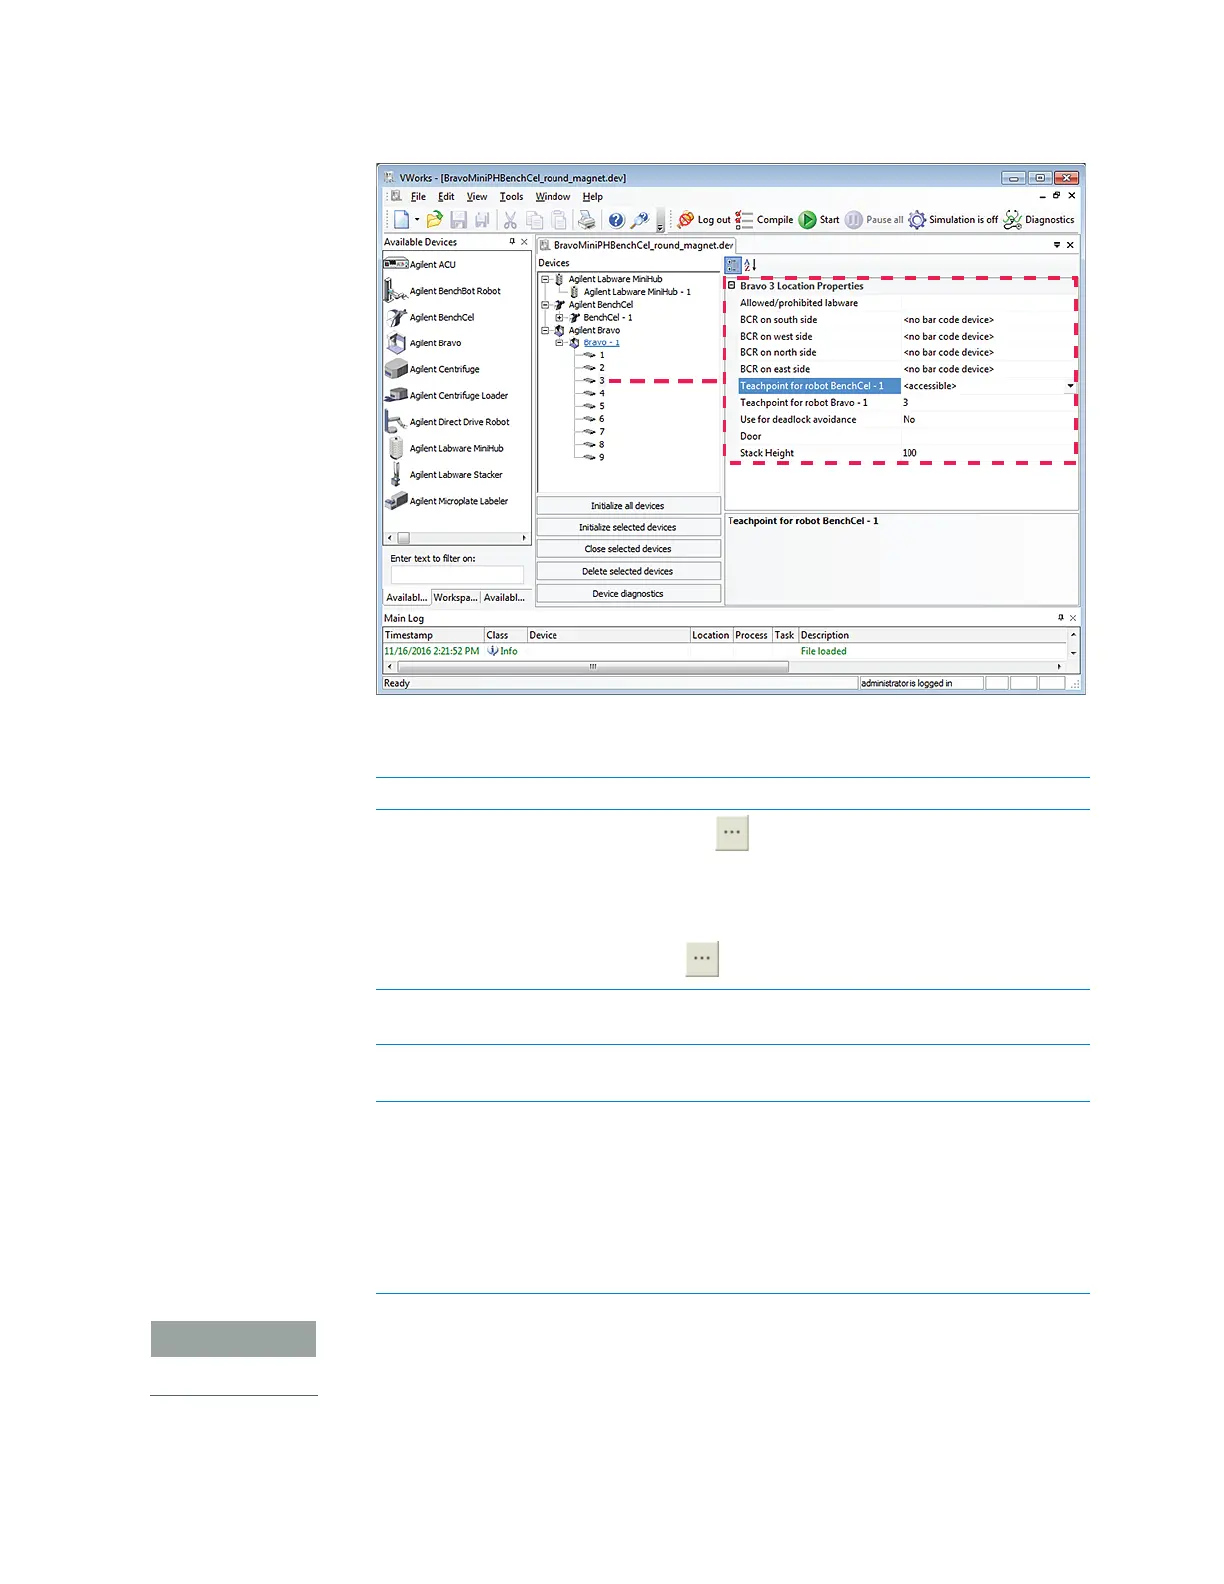Image resolution: width=1224 pixels, height=1584 pixels.
Task: Collapse Bravo 3 Location Properties section
Action: tap(731, 286)
